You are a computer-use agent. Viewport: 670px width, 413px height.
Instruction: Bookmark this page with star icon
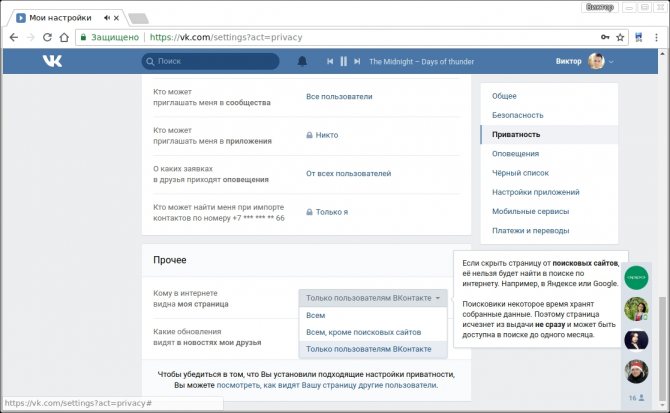click(x=620, y=38)
